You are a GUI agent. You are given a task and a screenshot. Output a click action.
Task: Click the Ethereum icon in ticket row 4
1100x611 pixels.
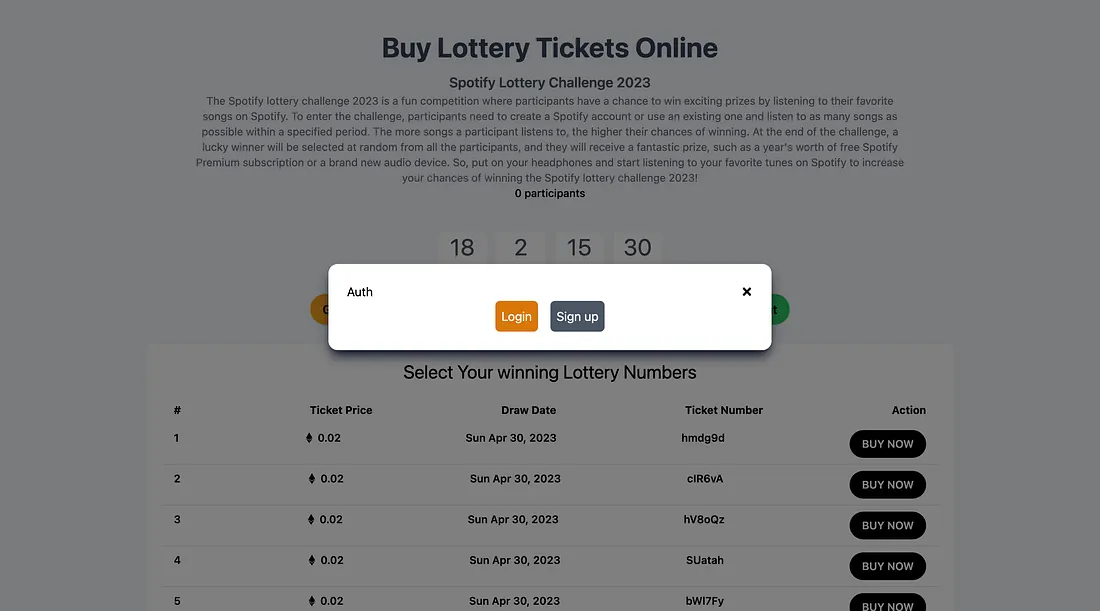click(311, 560)
